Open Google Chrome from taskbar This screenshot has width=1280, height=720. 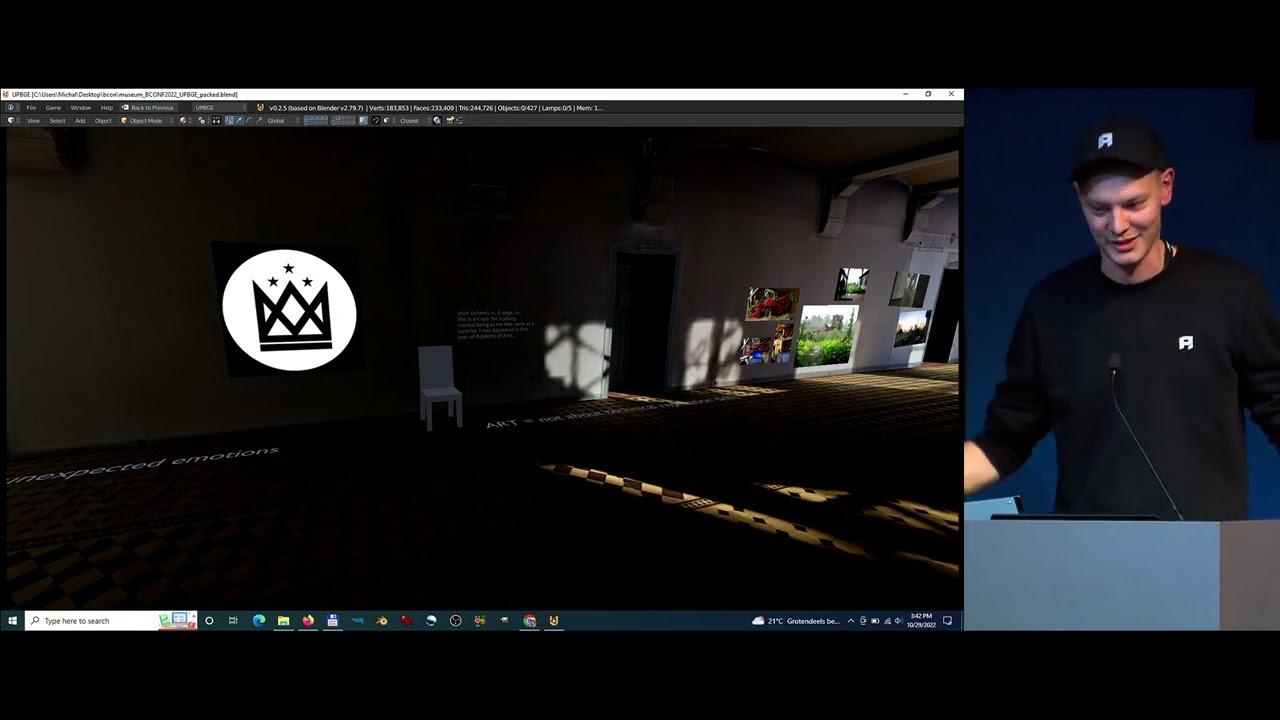[x=529, y=621]
